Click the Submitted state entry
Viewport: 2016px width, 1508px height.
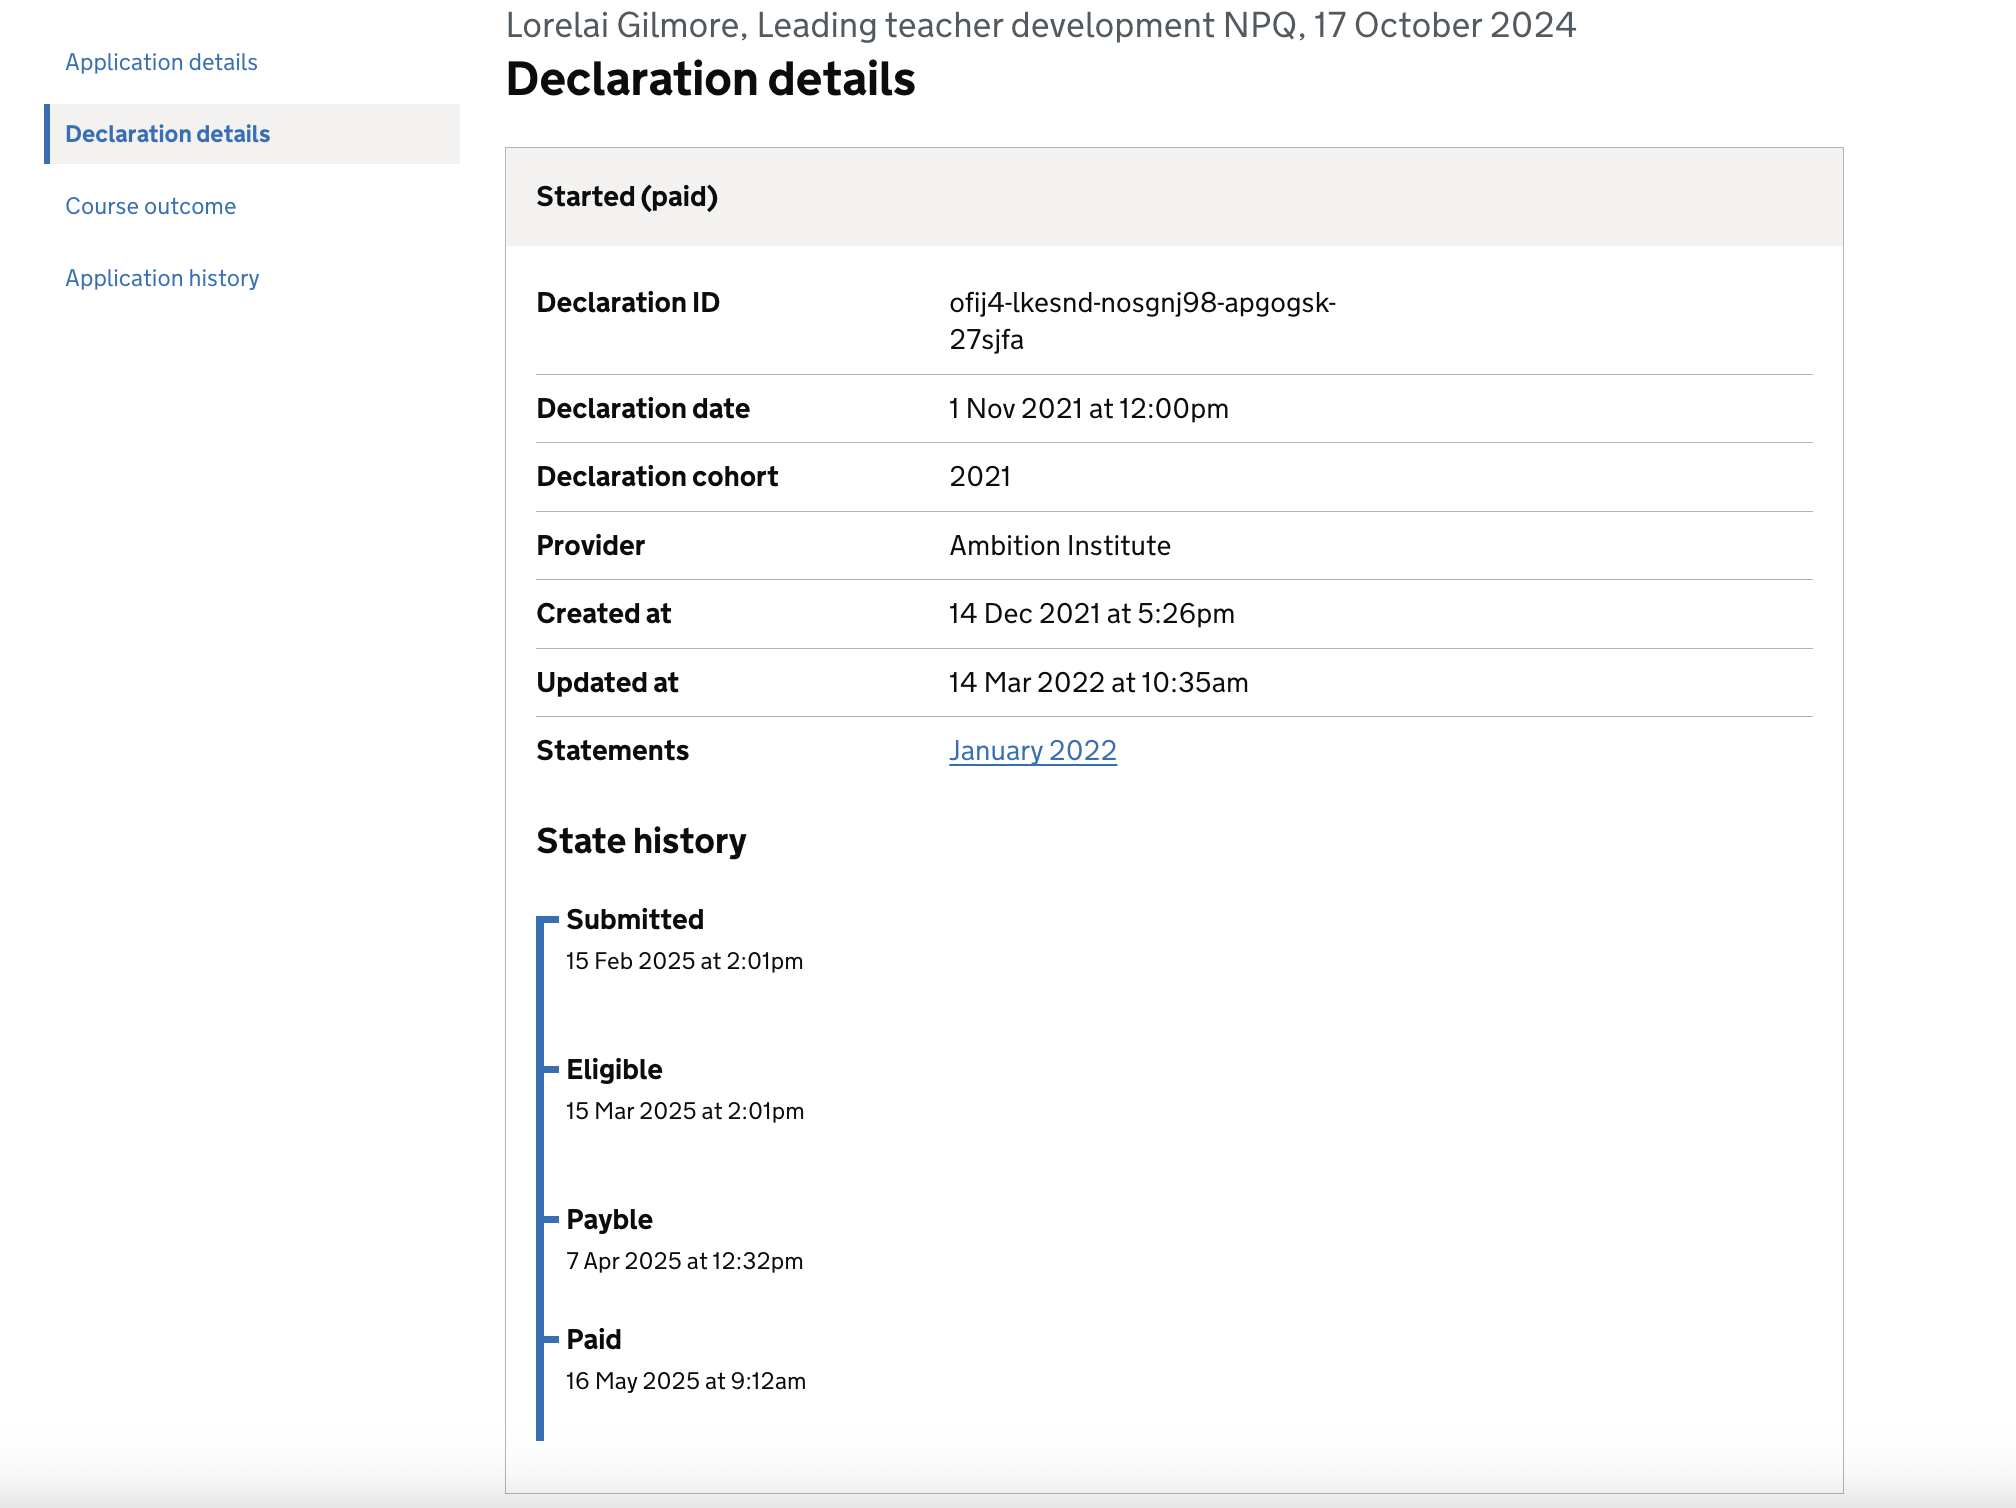634,919
